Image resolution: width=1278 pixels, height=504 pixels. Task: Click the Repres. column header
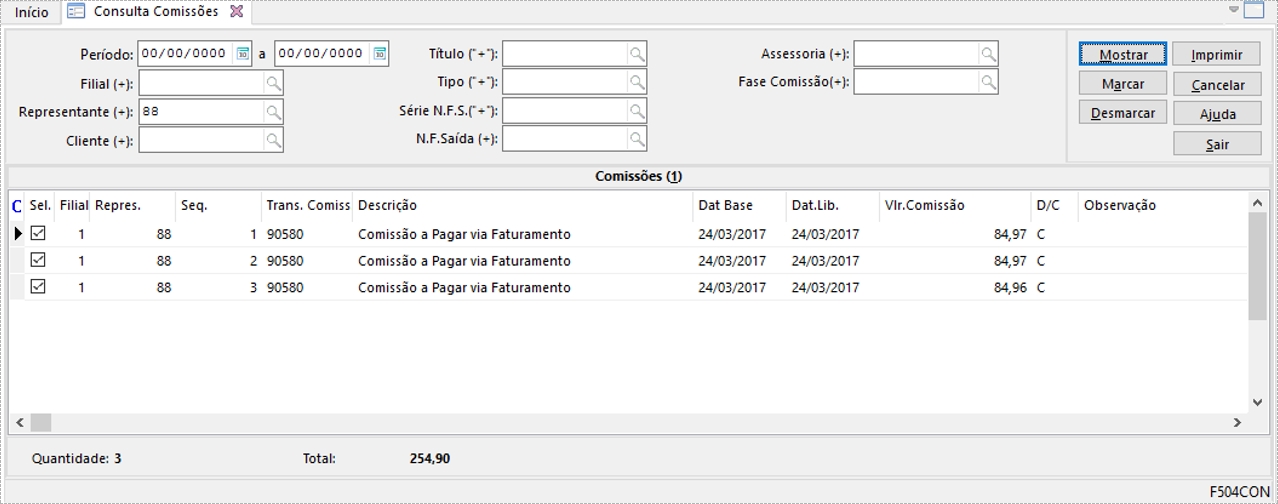[x=132, y=206]
